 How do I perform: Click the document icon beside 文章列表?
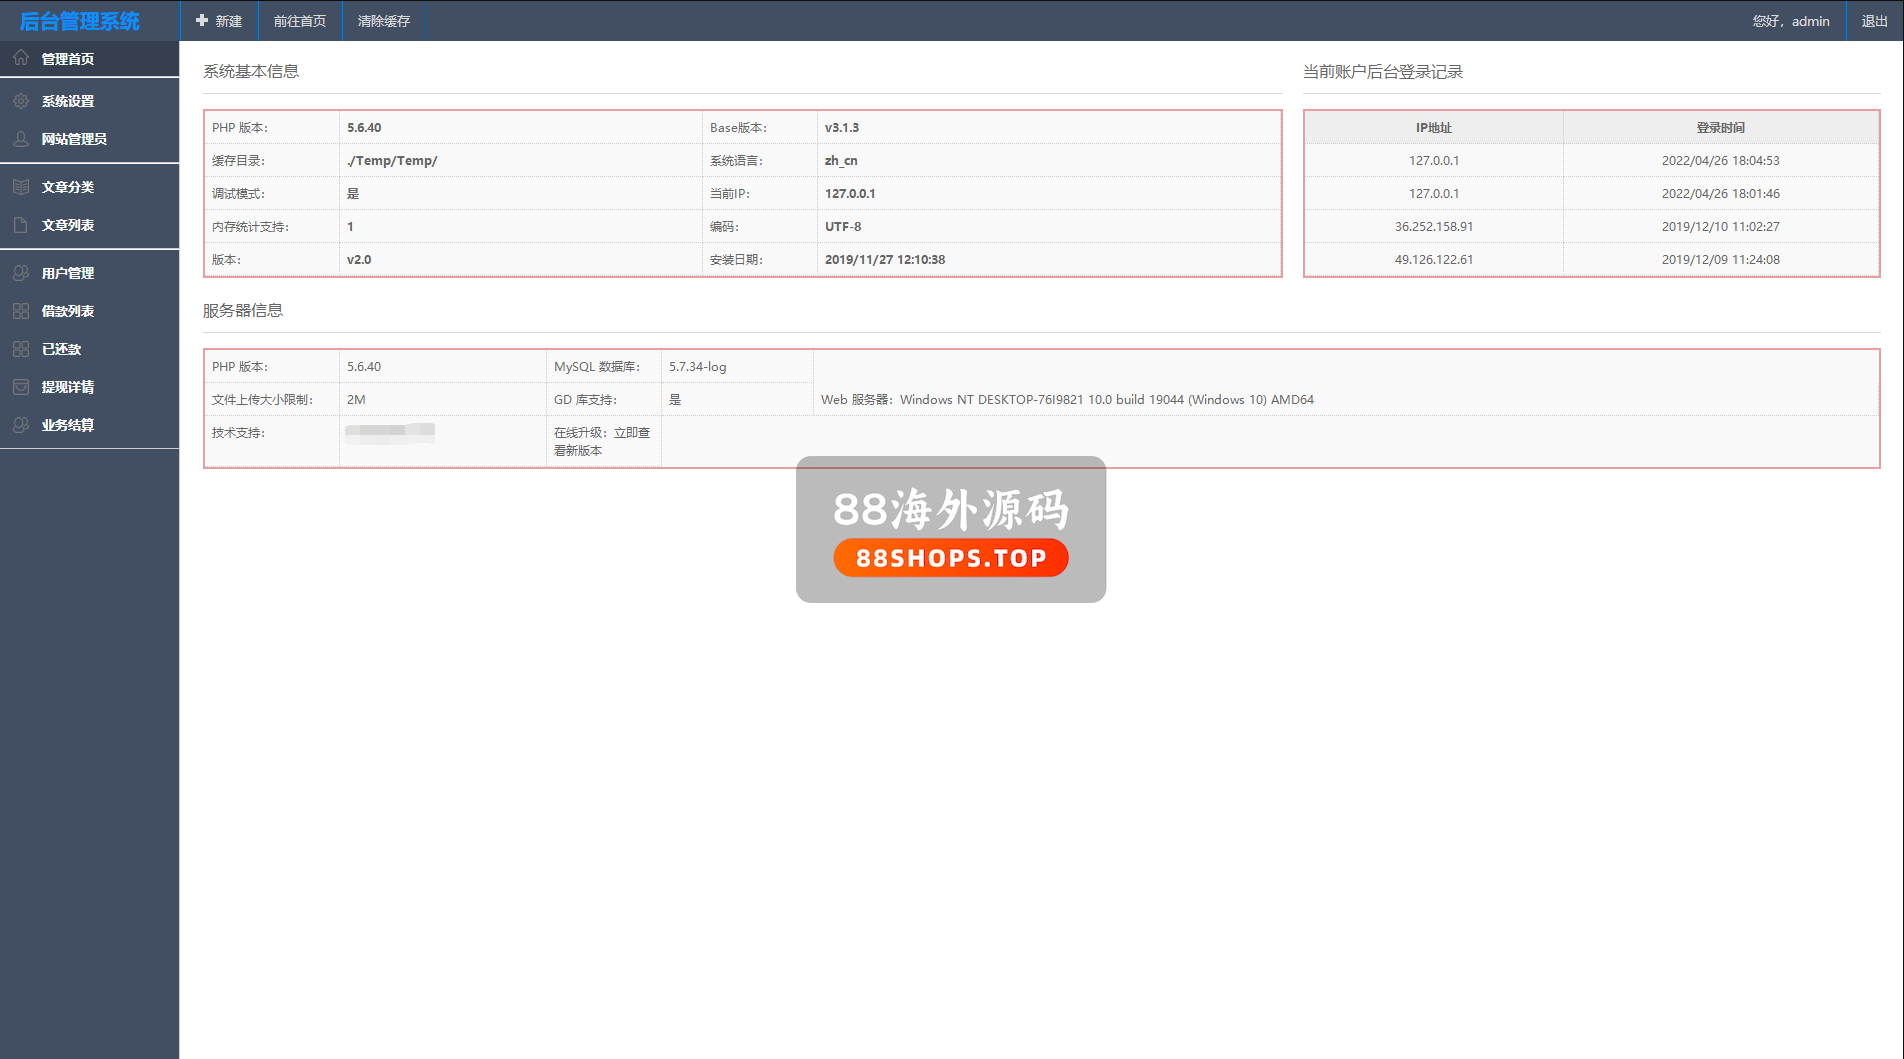[21, 225]
